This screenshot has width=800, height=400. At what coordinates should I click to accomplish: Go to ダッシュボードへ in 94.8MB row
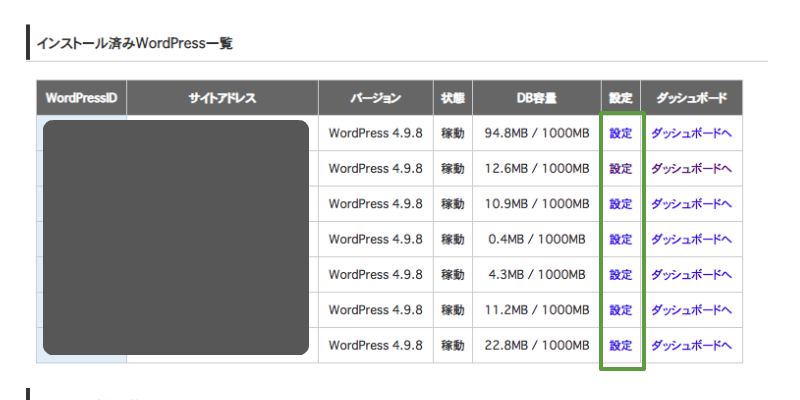[692, 133]
